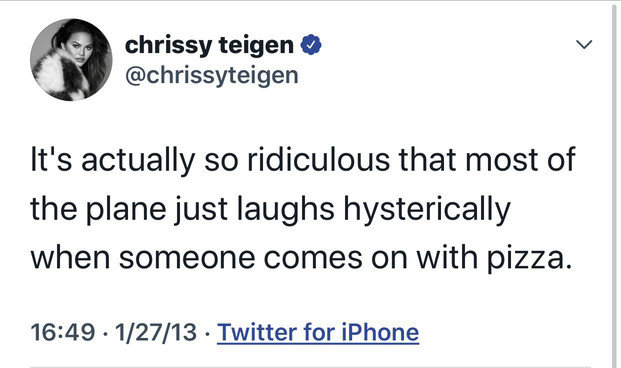This screenshot has height=368, width=621.
Task: Click the word "when" starting the last line
Action: [x=70, y=258]
